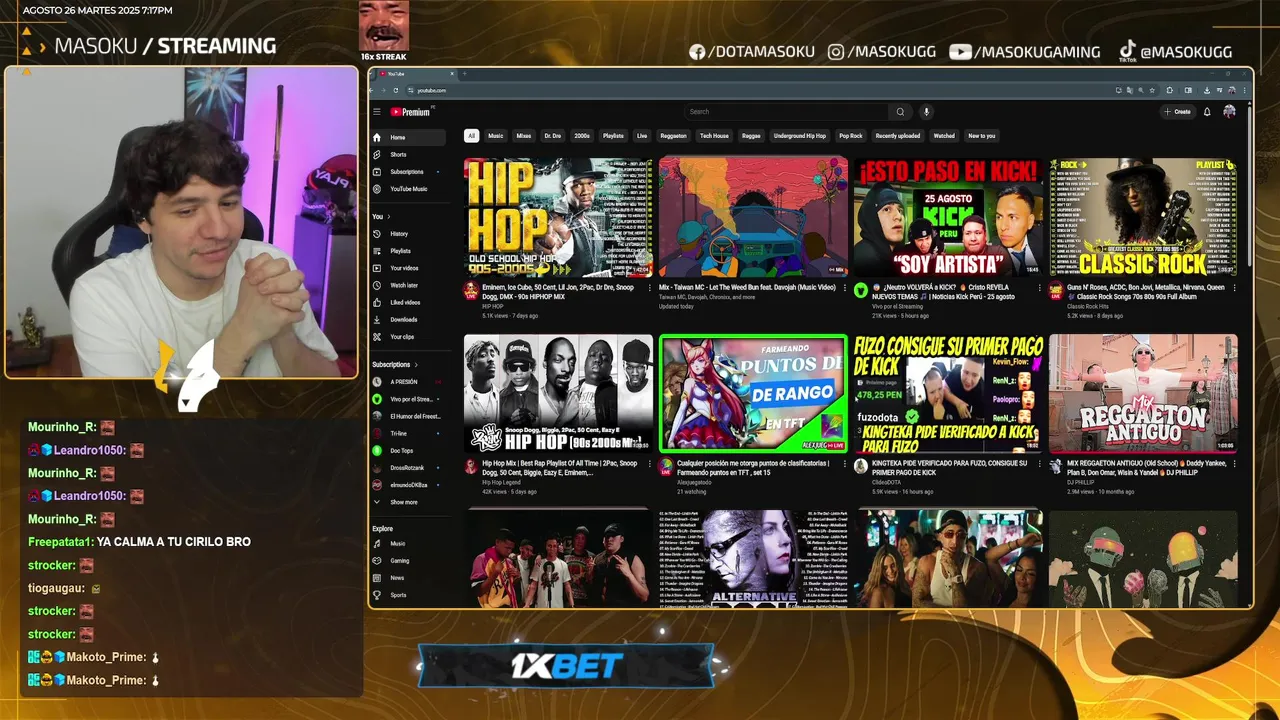
Task: Open Playlists in the sidebar
Action: tap(408, 250)
